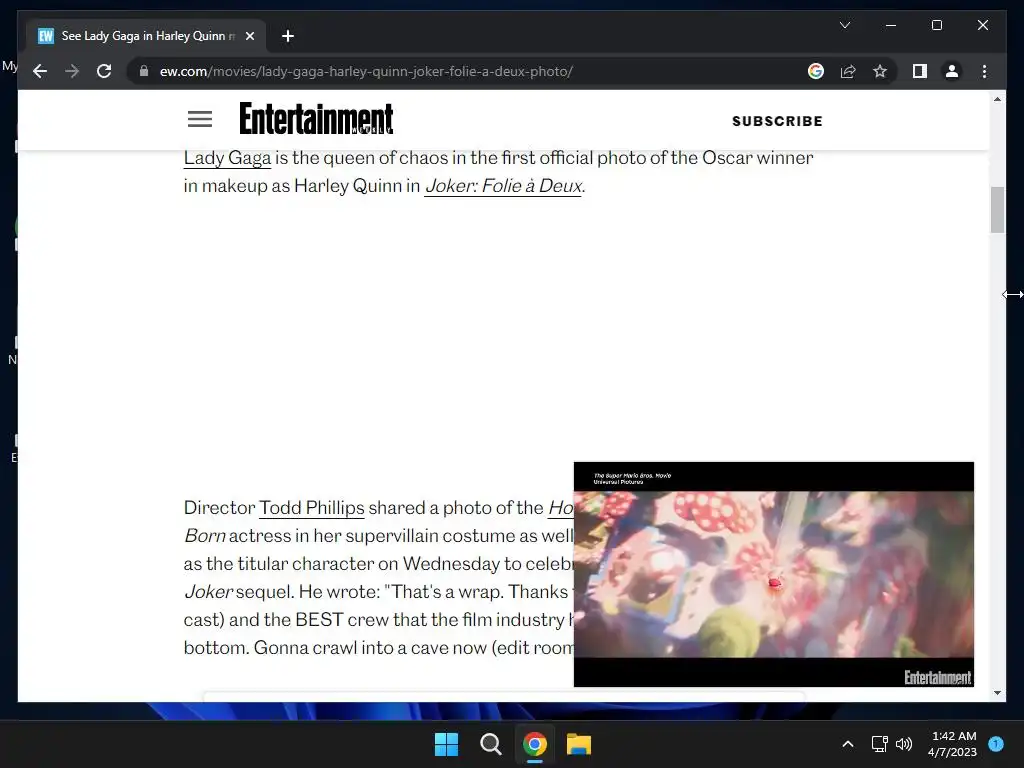Open Windows taskbar search
This screenshot has width=1024, height=768.
click(x=490, y=744)
